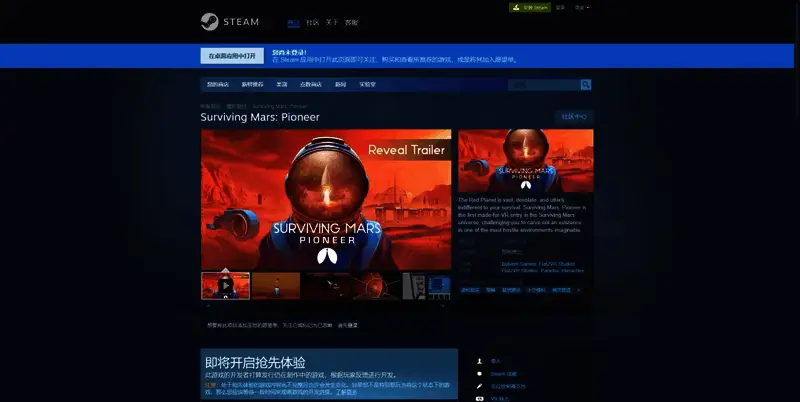Open the language dropdown at top right
This screenshot has height=402, width=800.
coord(582,8)
